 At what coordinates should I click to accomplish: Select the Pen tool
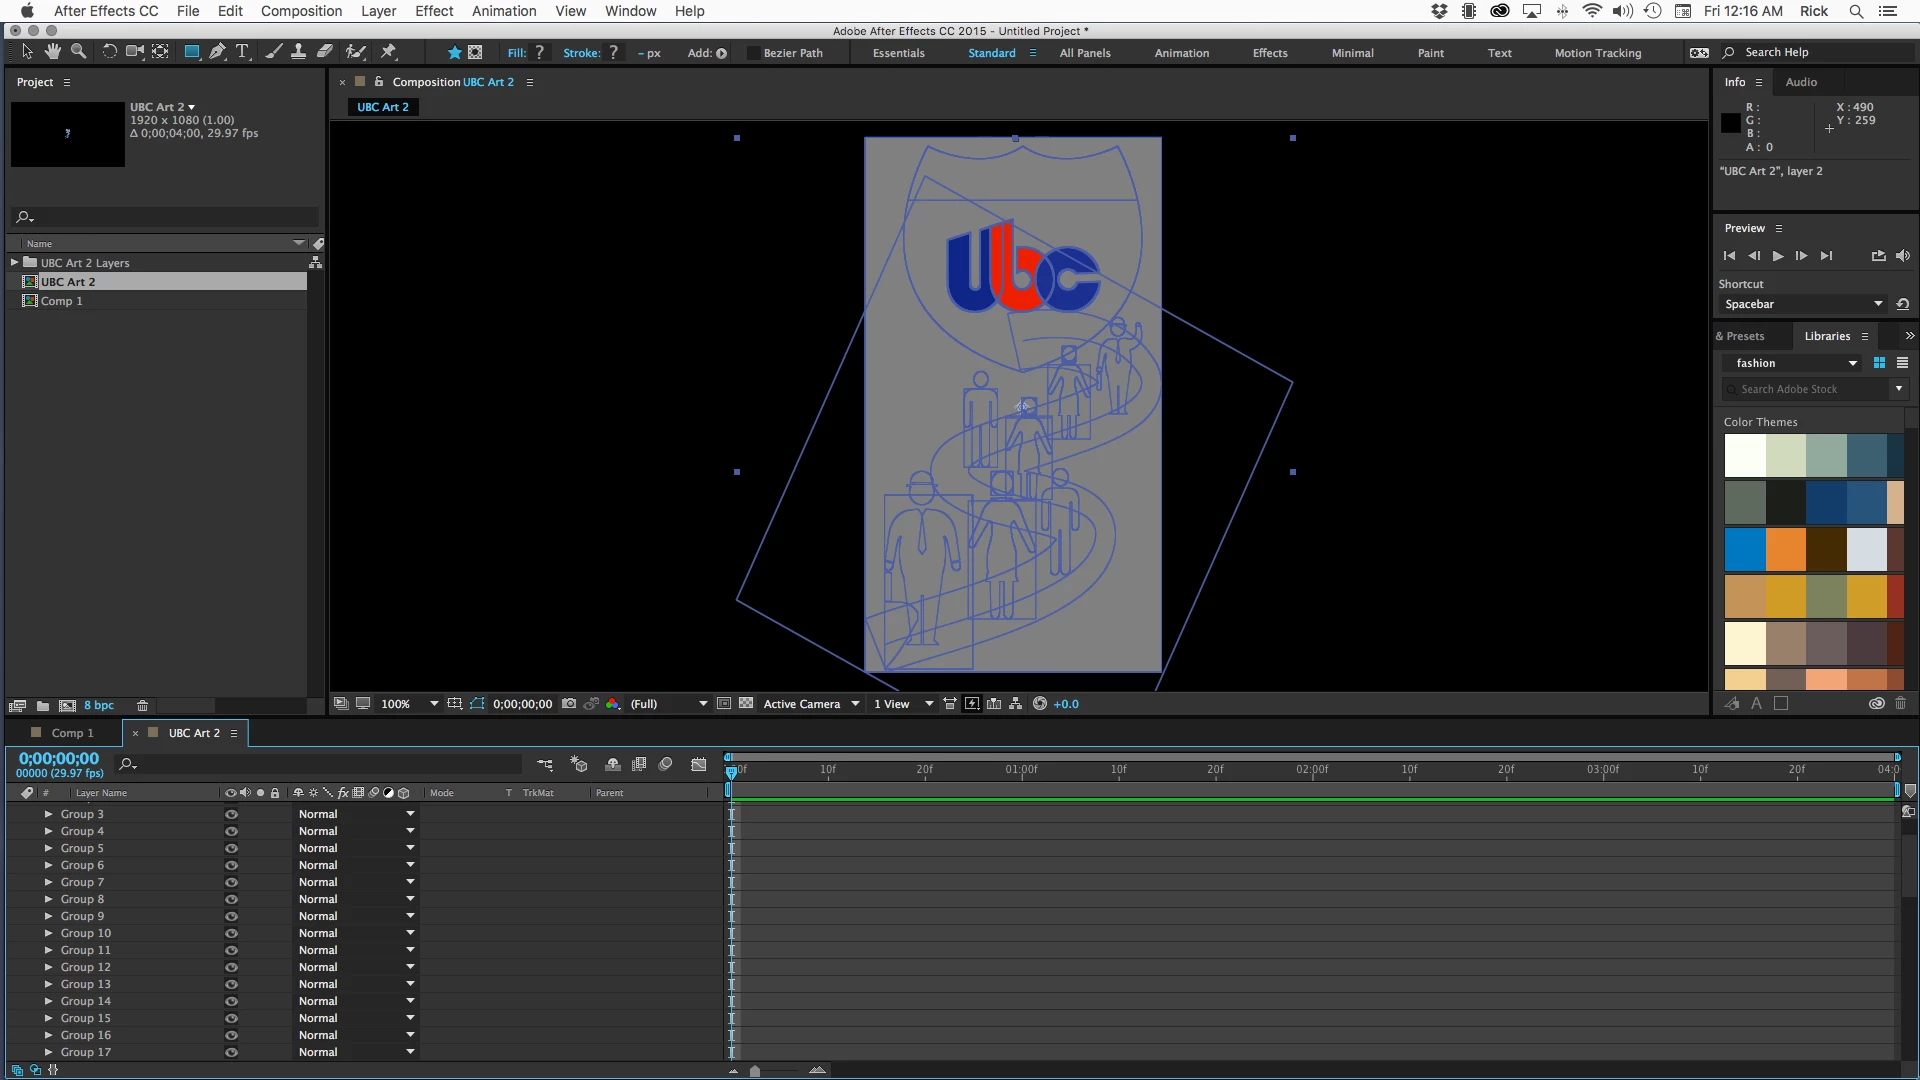coord(217,52)
